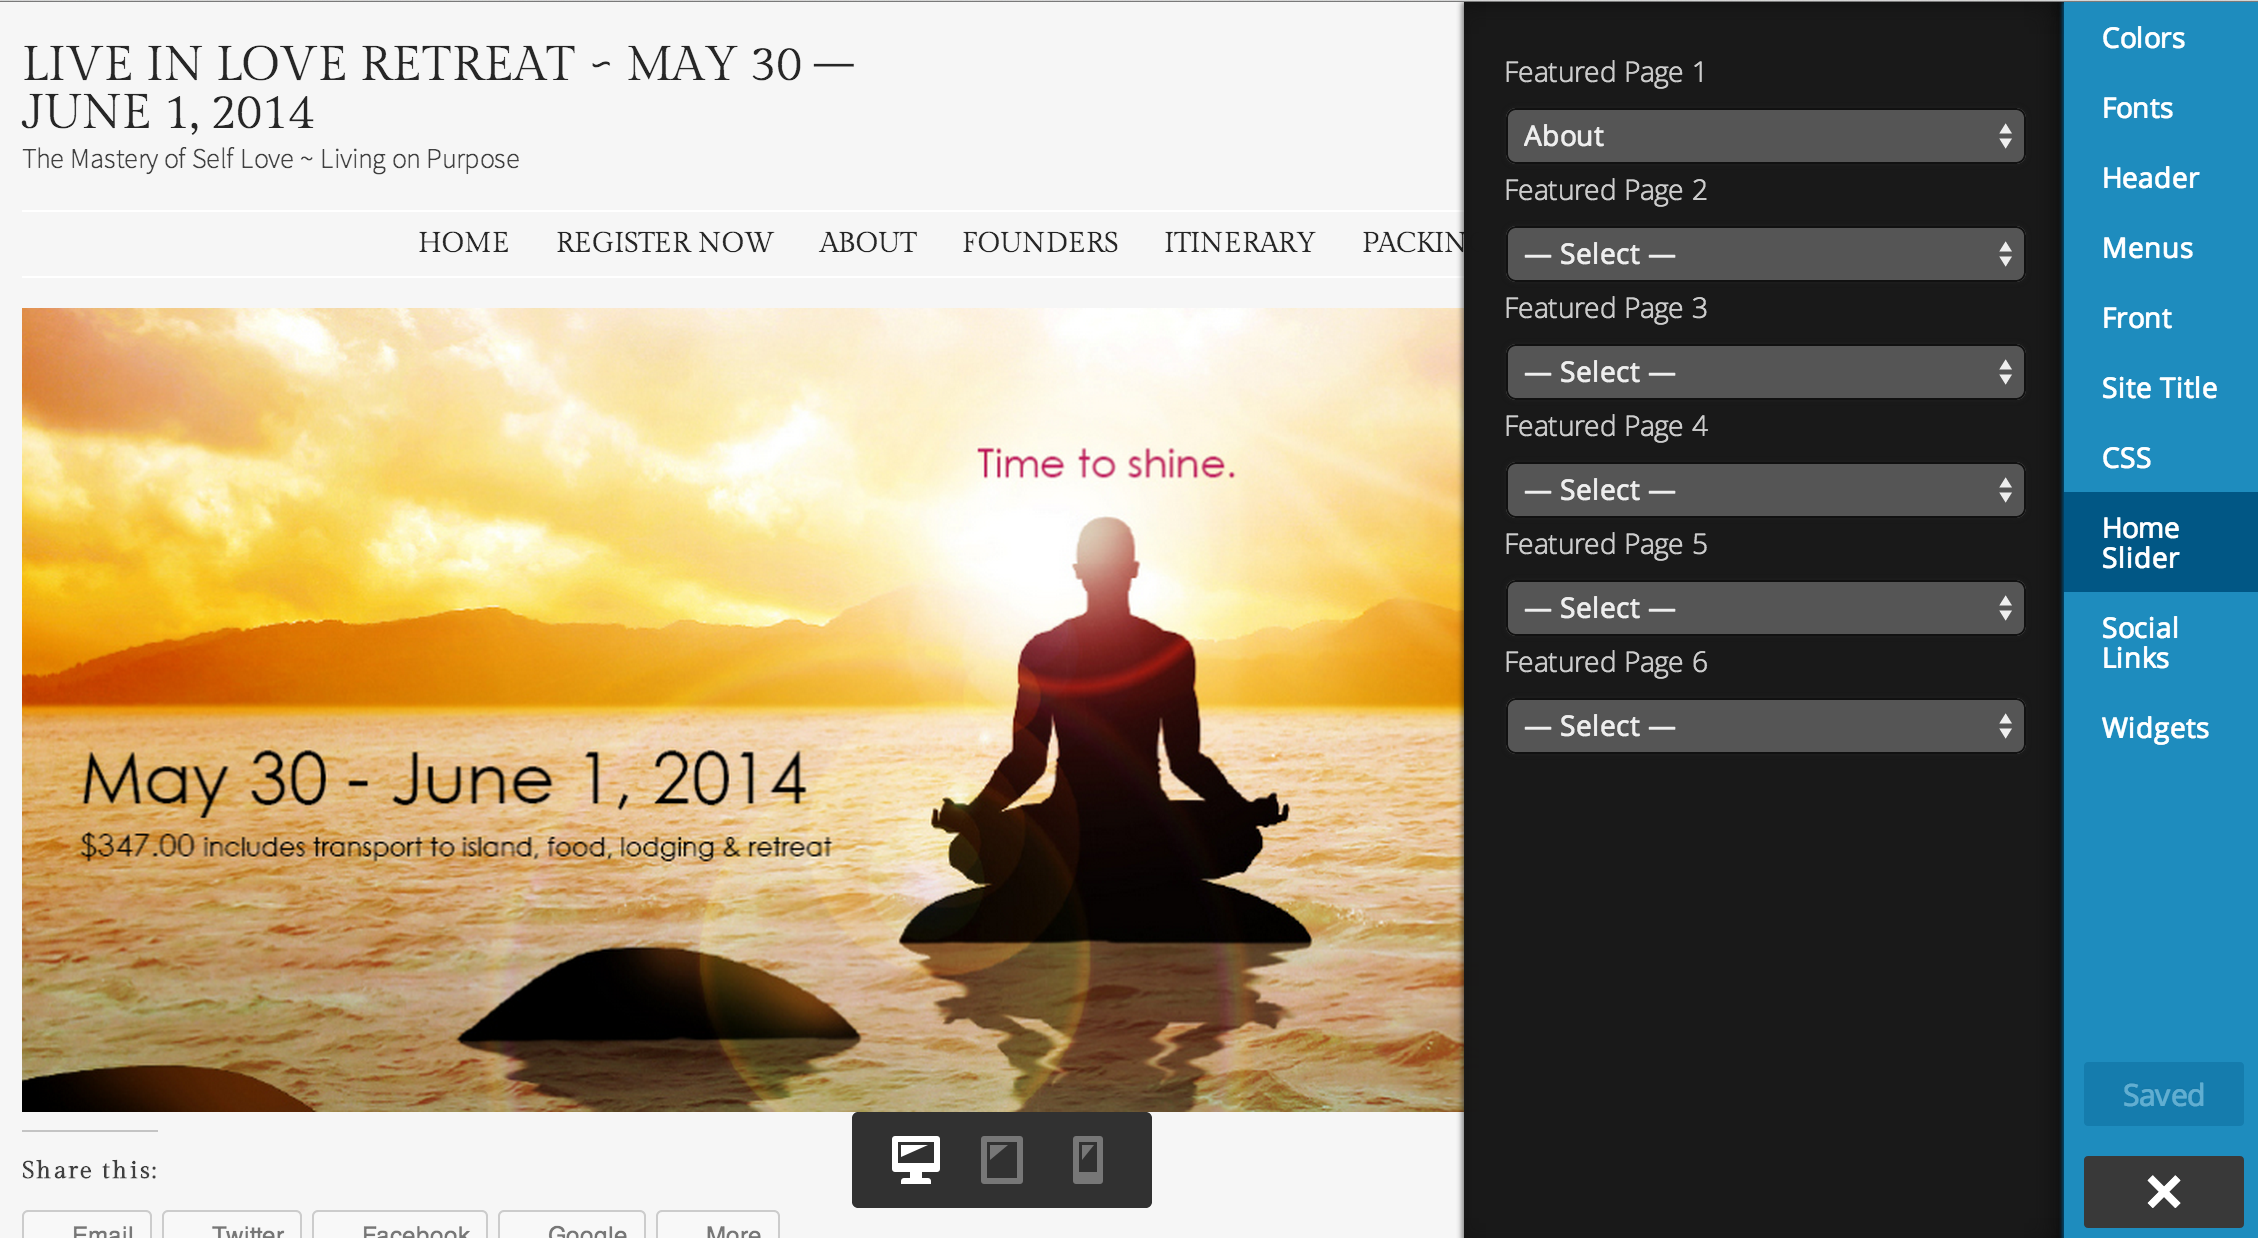Open the CSS customizer tab

point(2126,458)
